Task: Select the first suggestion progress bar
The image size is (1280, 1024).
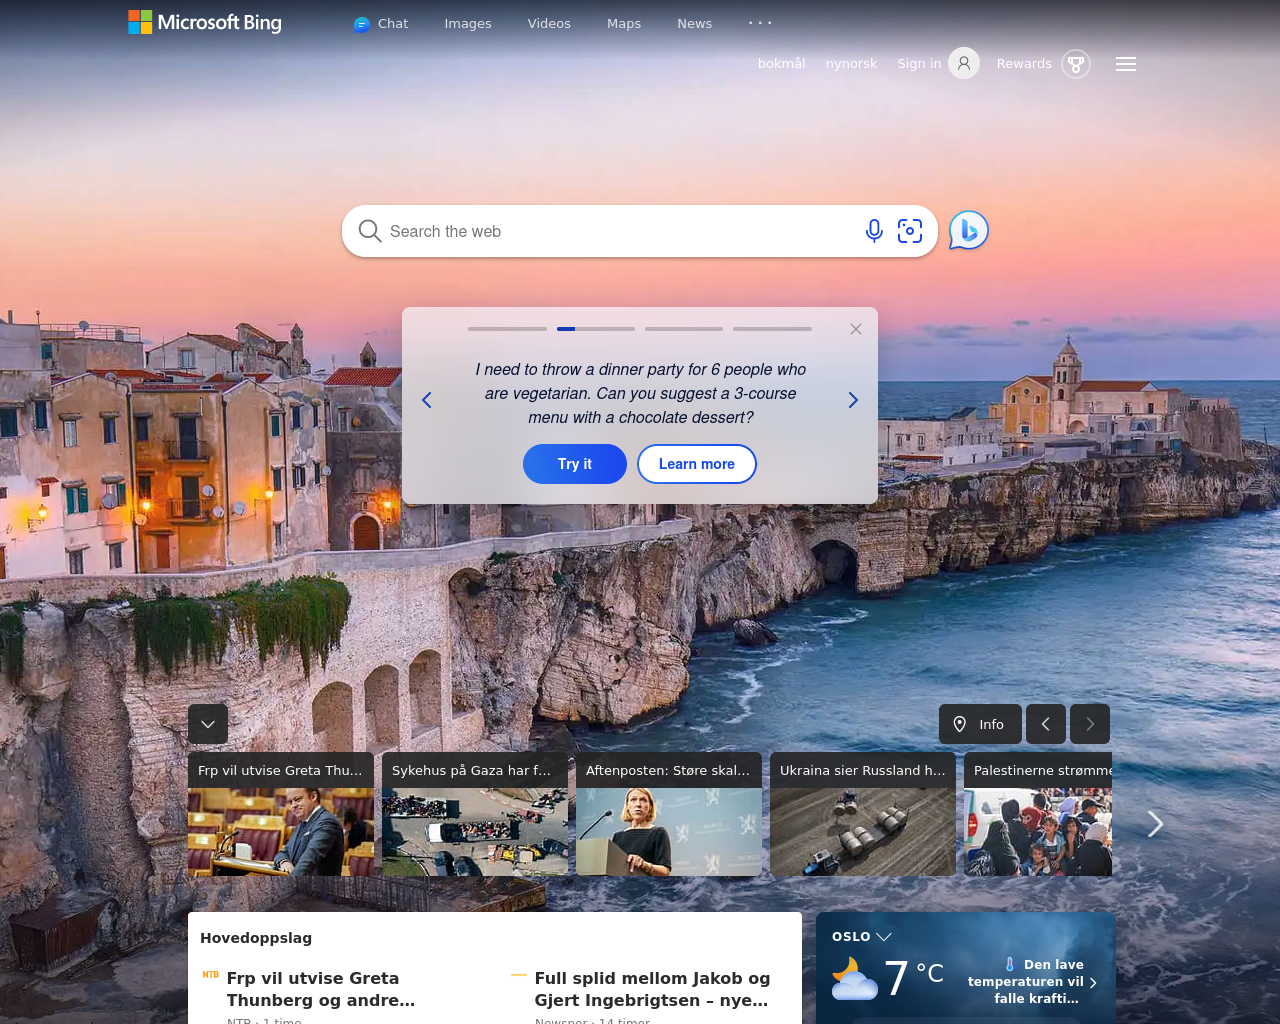Action: point(507,328)
